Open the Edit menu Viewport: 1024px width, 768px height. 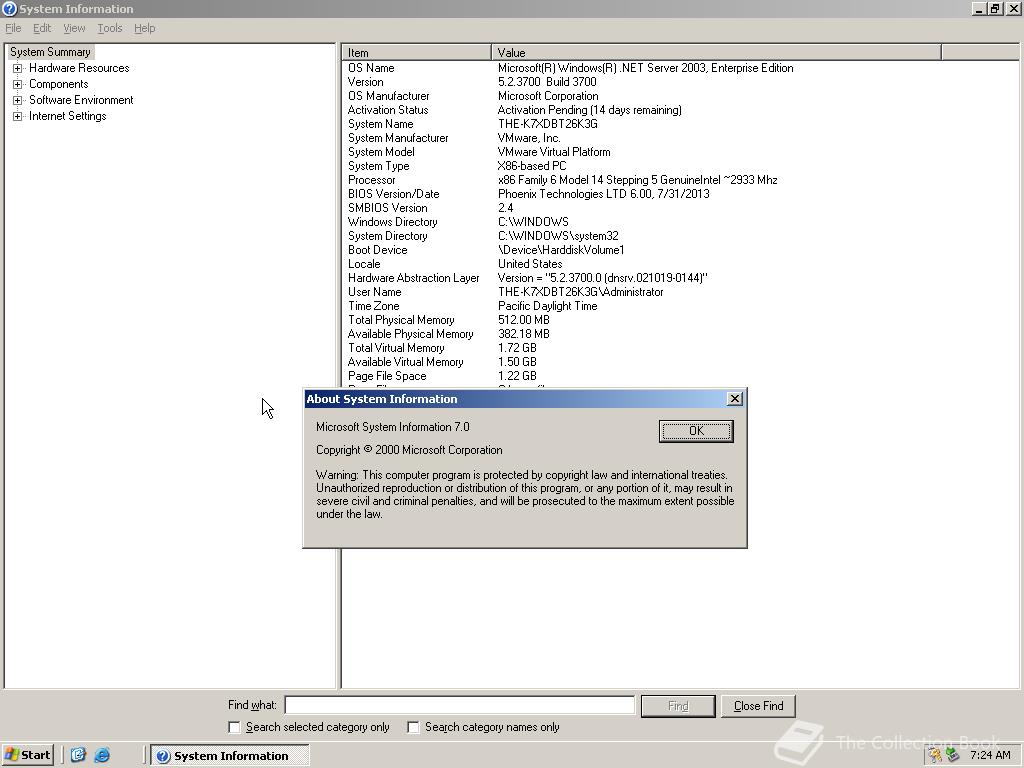coord(42,28)
